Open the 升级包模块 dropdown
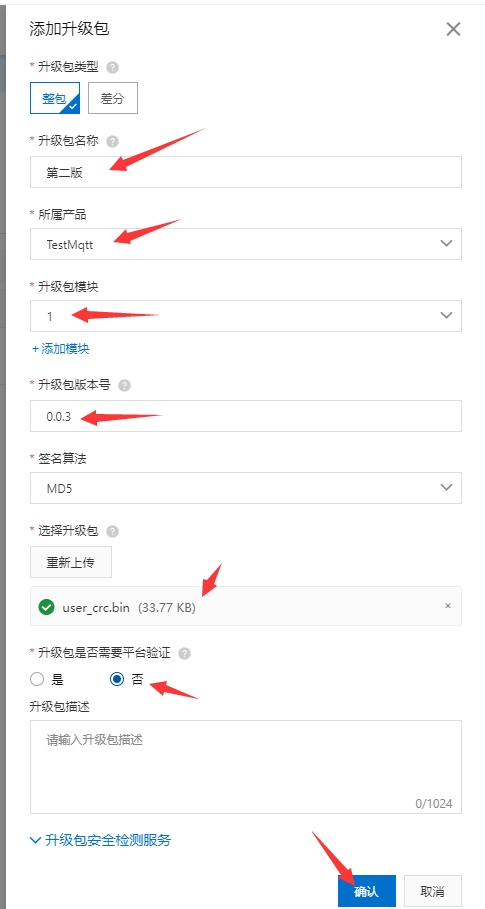The image size is (485, 909). coord(246,316)
